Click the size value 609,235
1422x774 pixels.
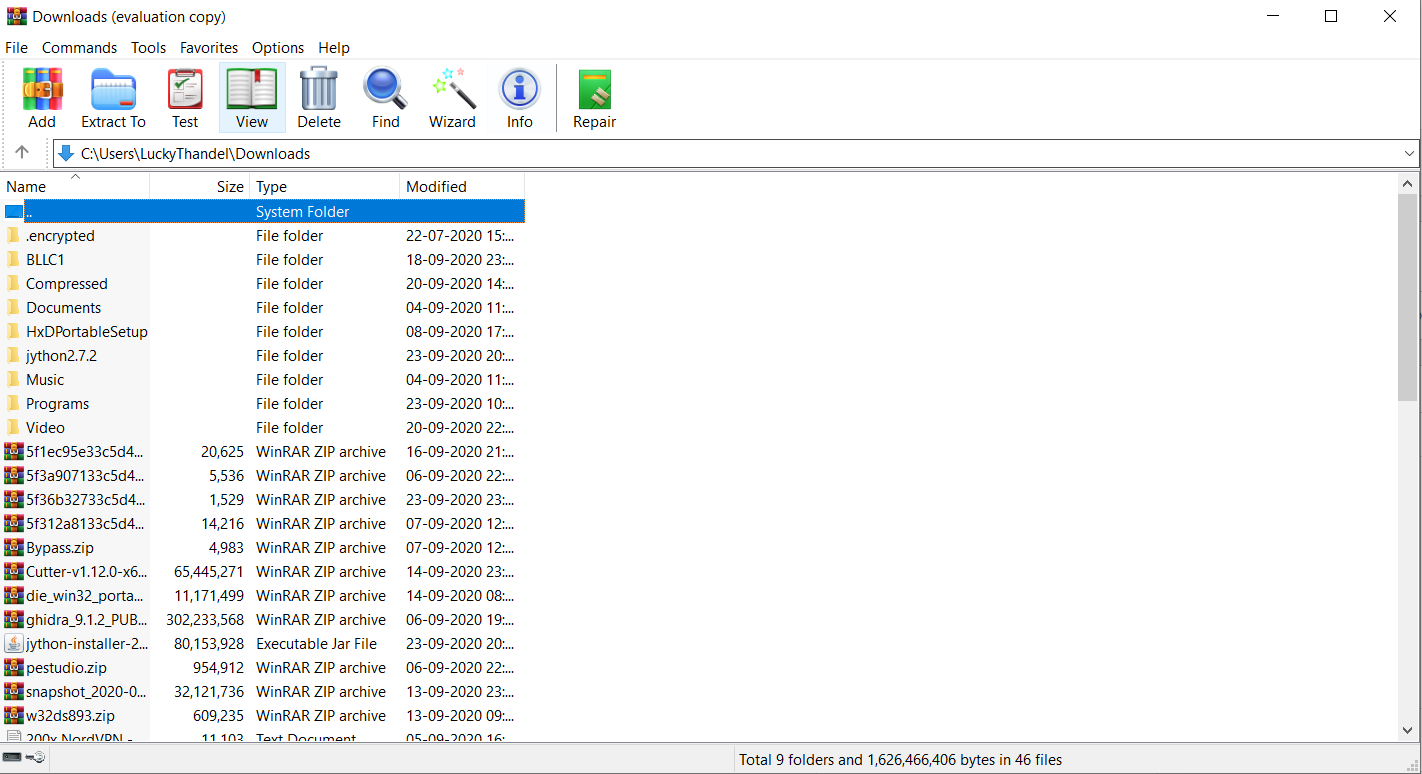point(218,716)
